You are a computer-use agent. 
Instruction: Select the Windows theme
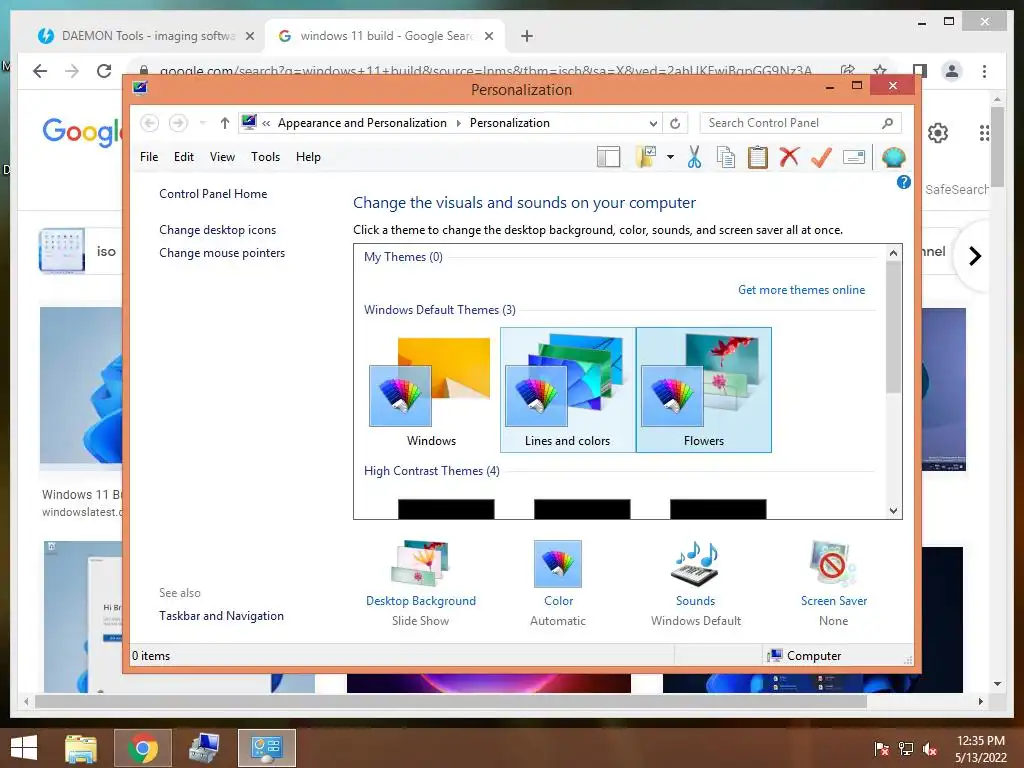pyautogui.click(x=431, y=390)
